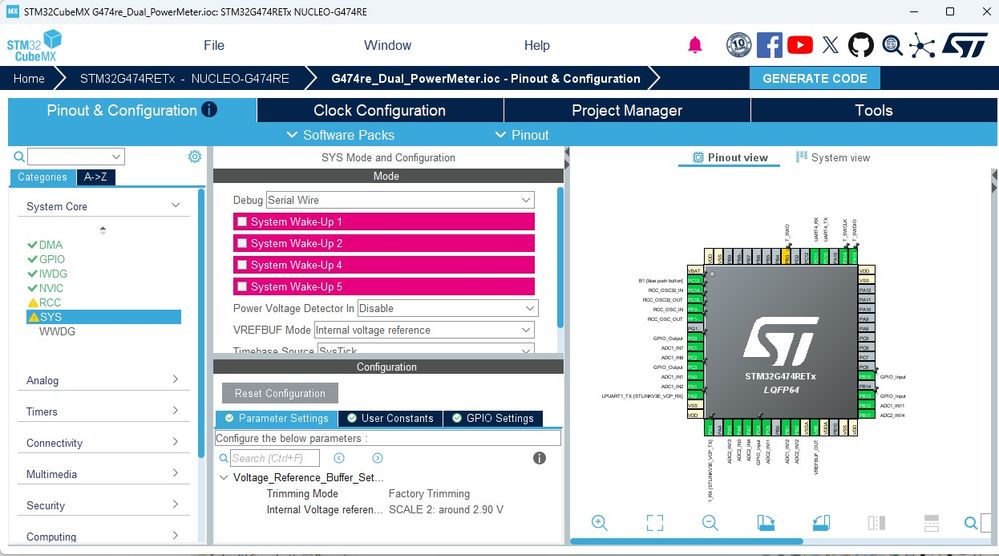
Task: Switch to the Project Manager tab
Action: point(627,110)
